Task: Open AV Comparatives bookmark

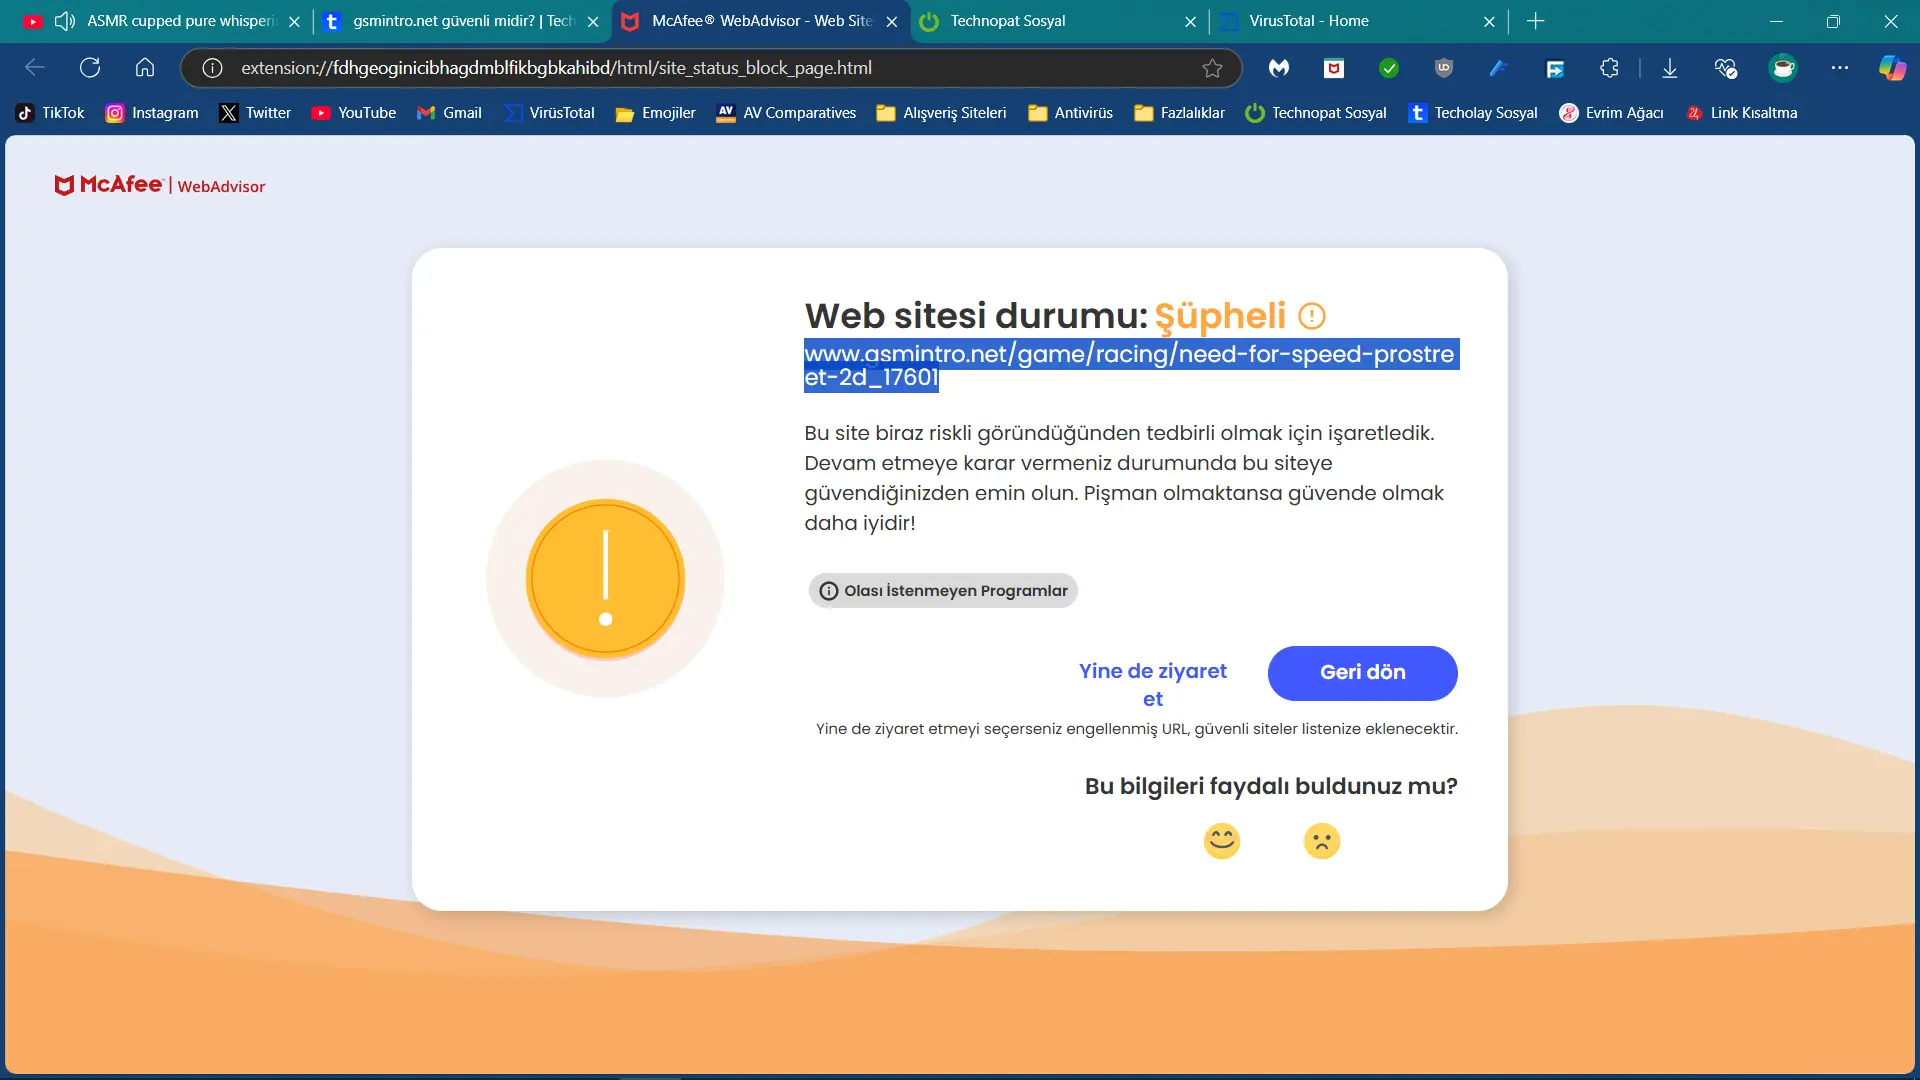Action: click(x=786, y=113)
